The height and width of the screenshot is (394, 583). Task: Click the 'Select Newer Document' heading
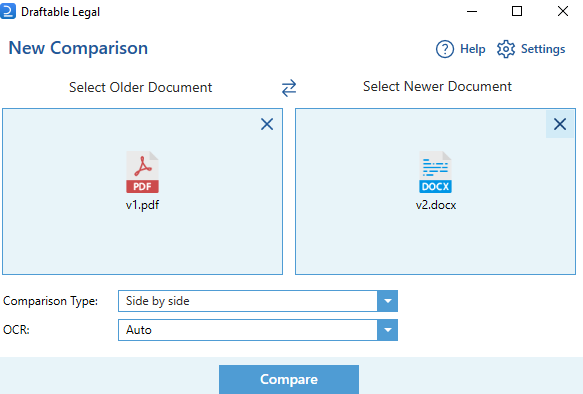pos(437,87)
